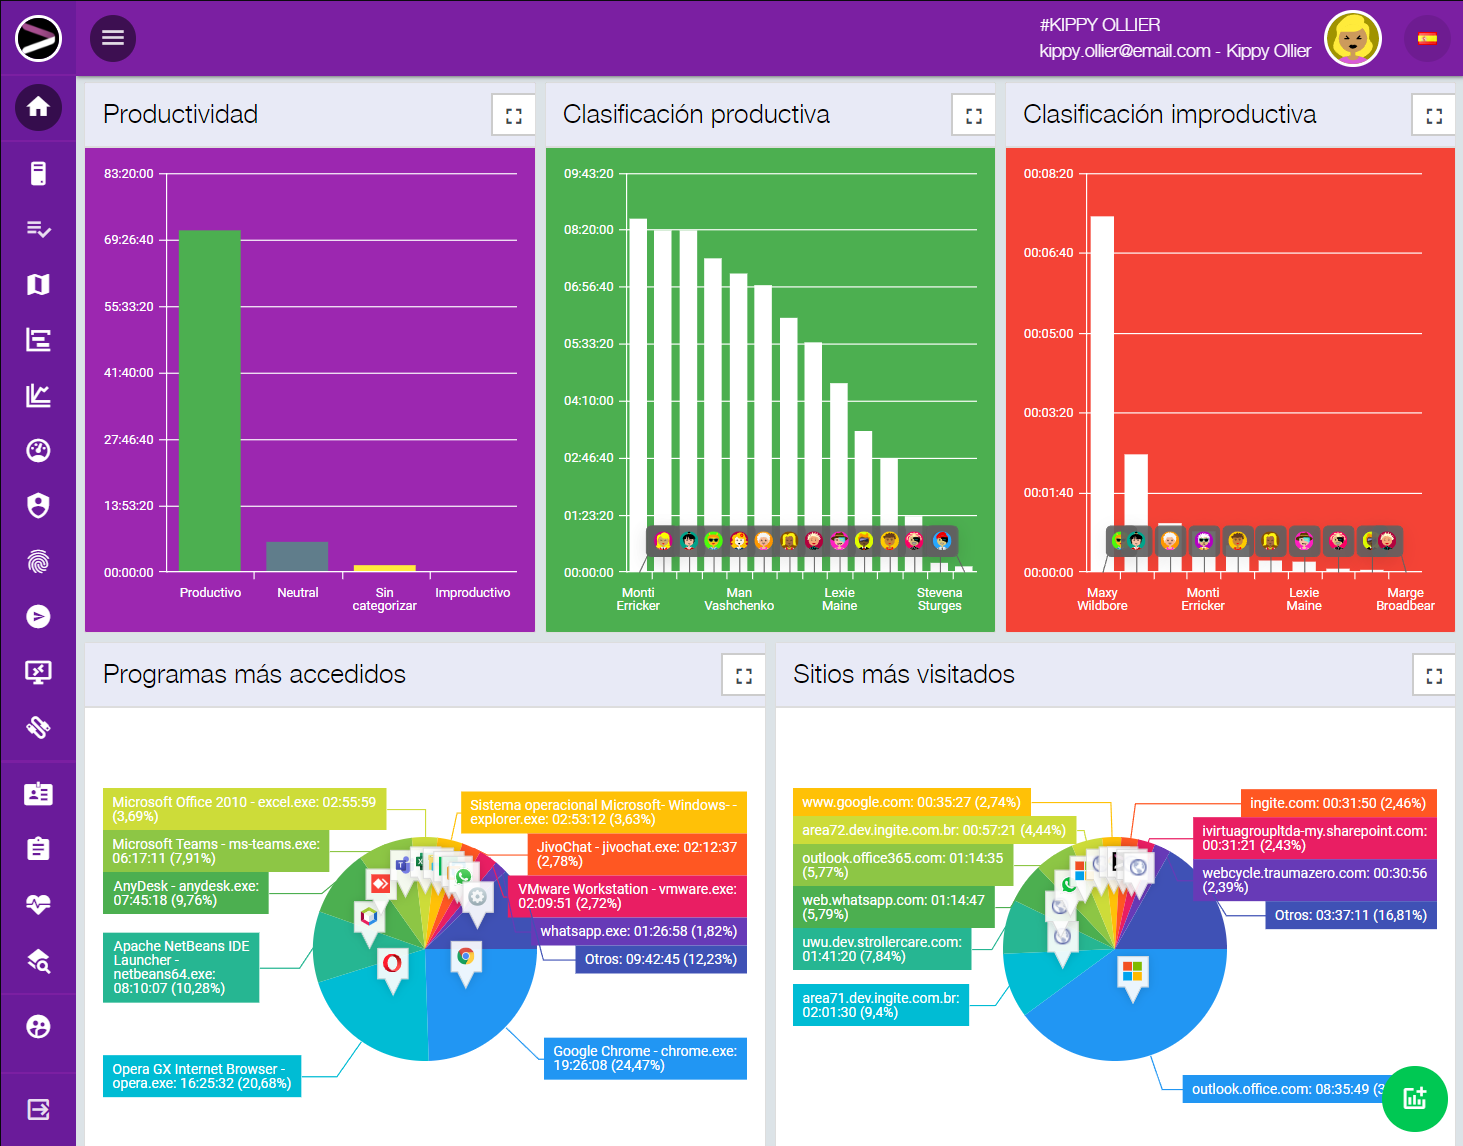Screen dimensions: 1463x1146
Task: Select the Google Chrome pie chart label
Action: pos(644,1058)
